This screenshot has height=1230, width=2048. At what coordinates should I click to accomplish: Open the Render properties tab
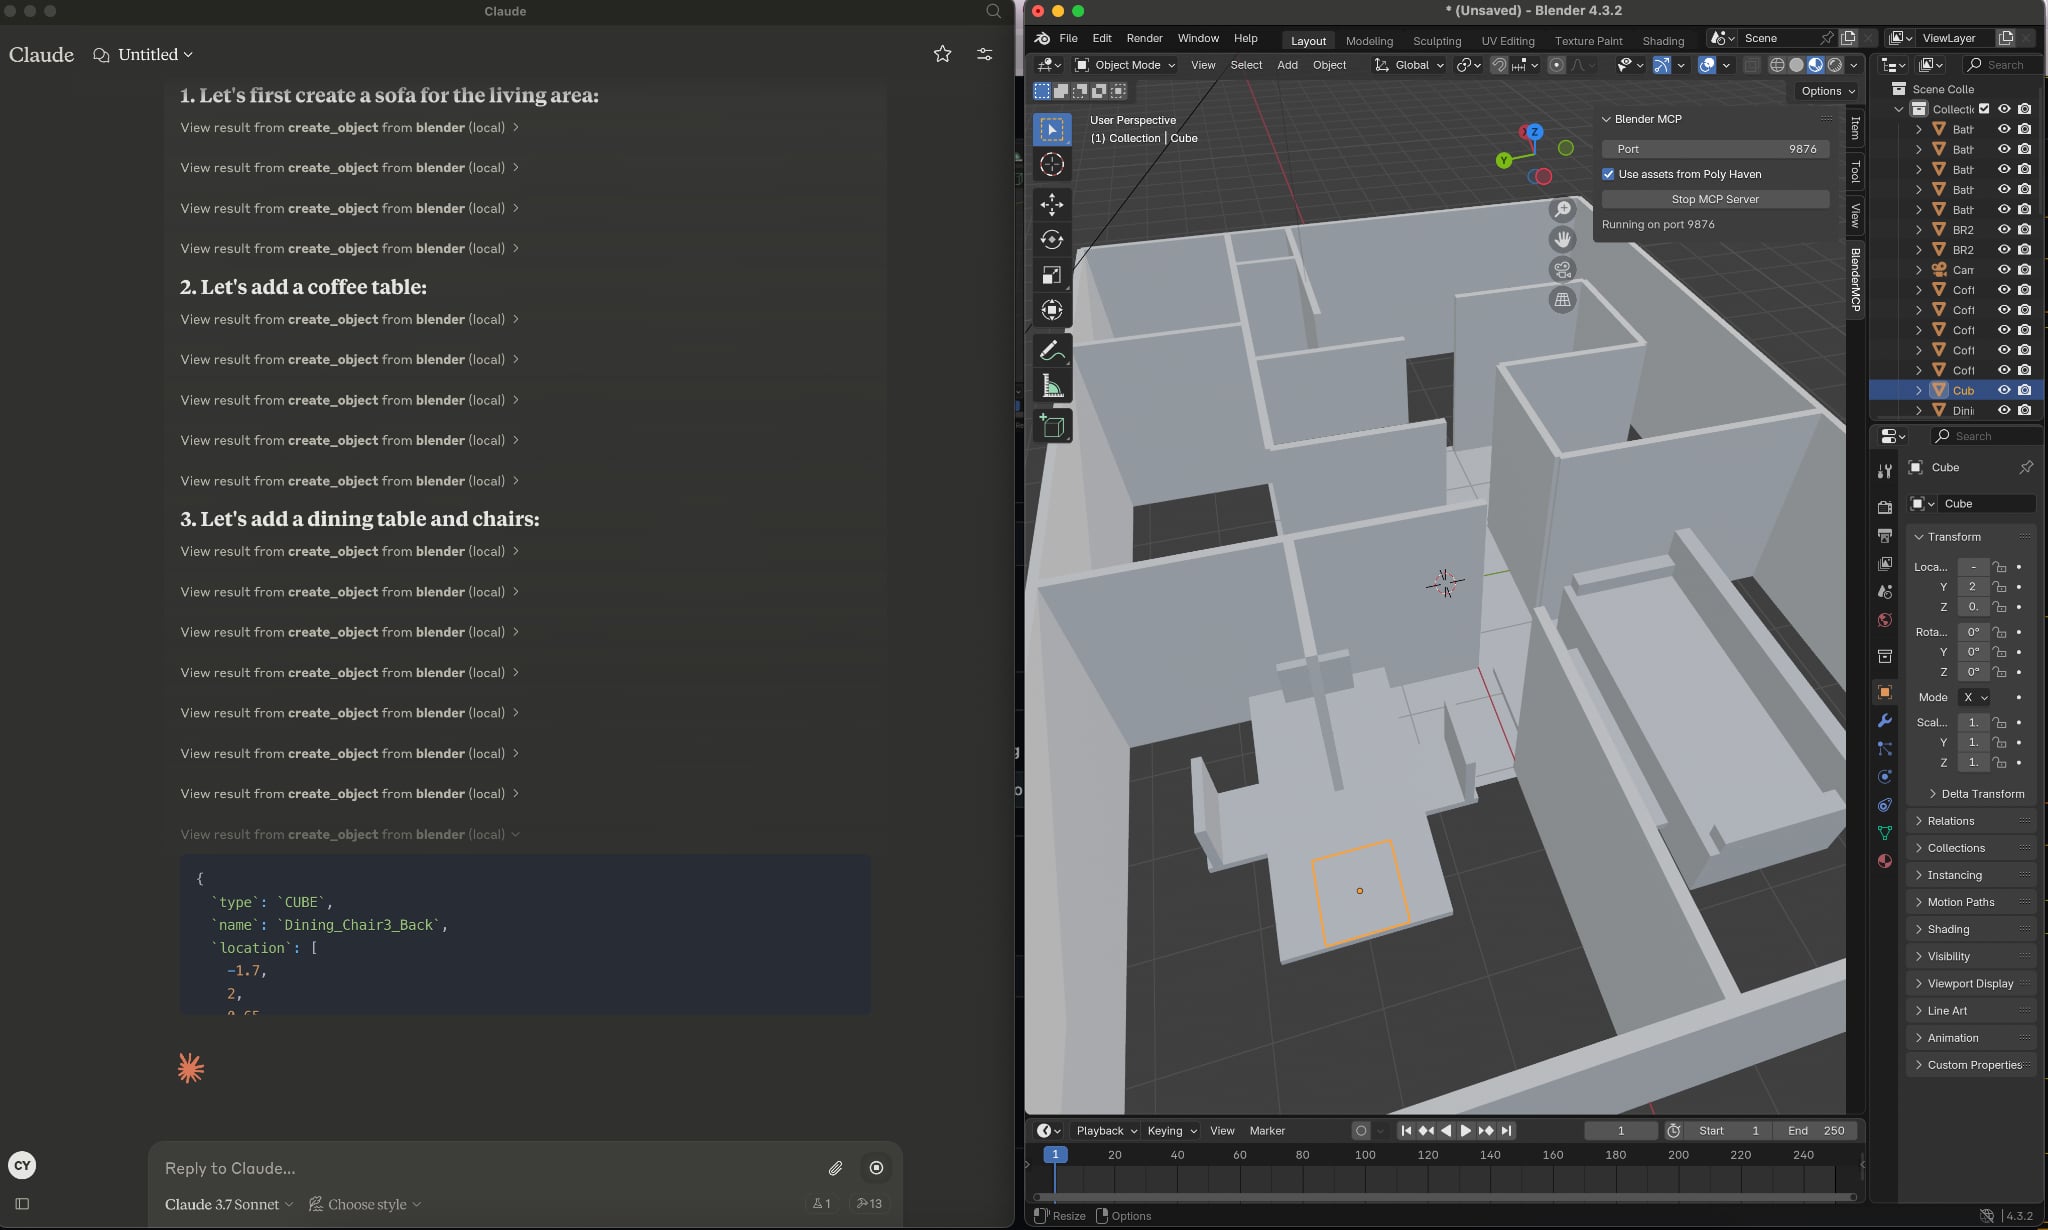[x=1885, y=507]
